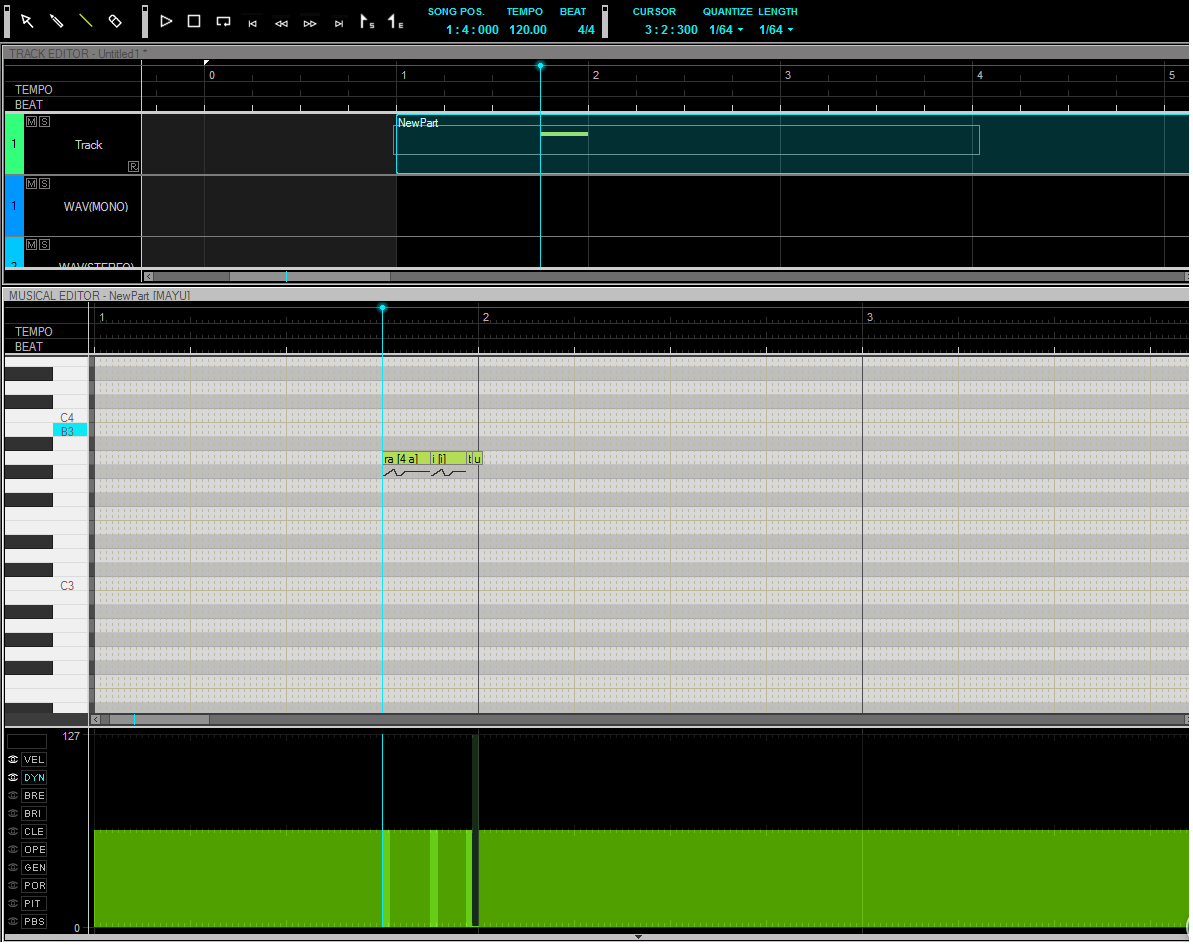Screen dimensions: 1193x945
Task: Open the Quantize 1/64 dropdown
Action: 726,30
